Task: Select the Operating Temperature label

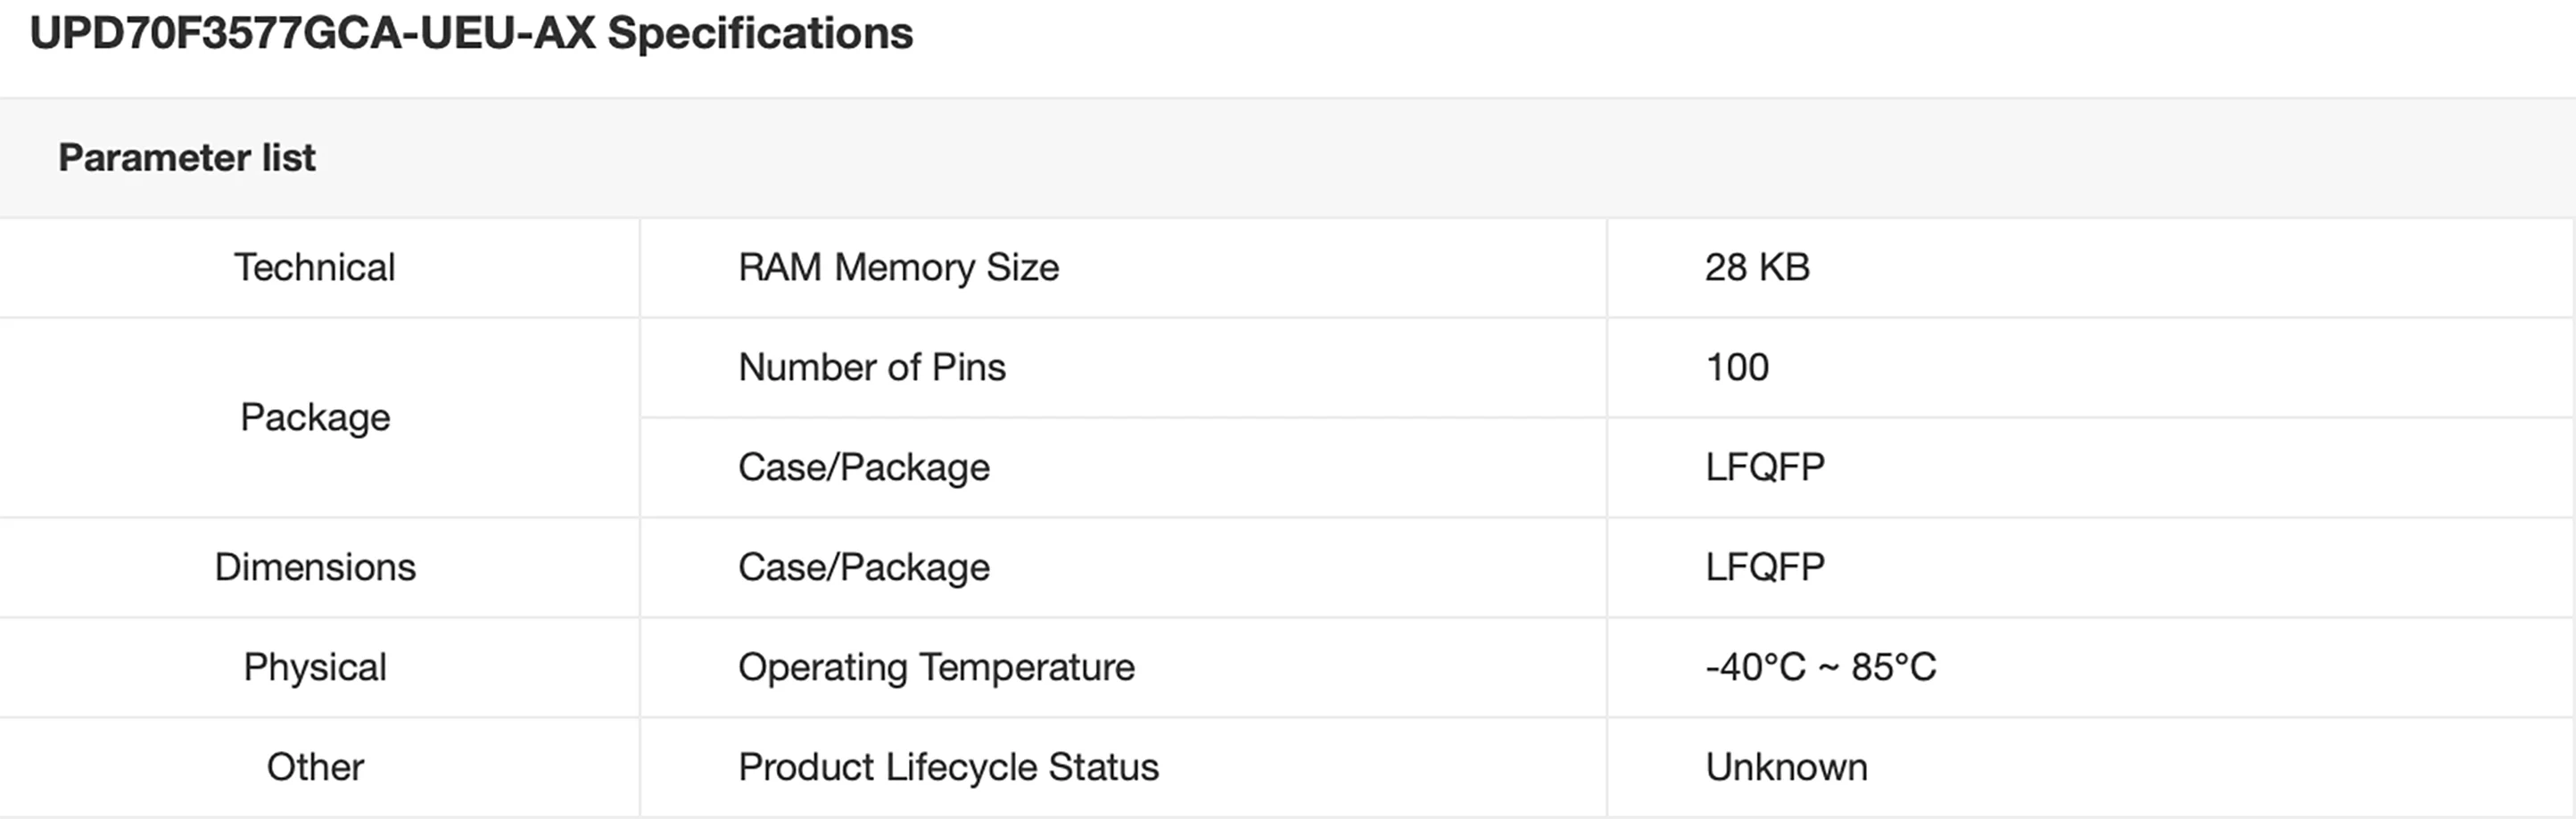Action: point(936,668)
